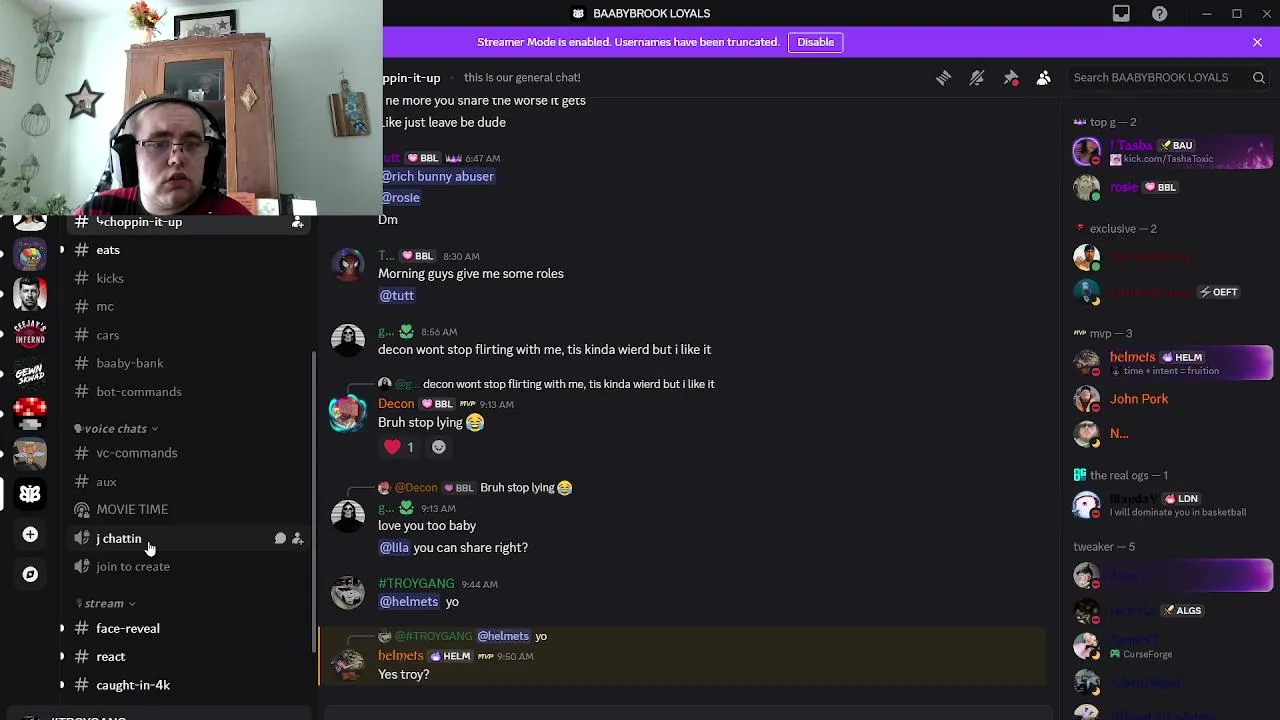This screenshot has height=720, width=1280.
Task: Open the Threads icon in channel header
Action: (x=943, y=78)
